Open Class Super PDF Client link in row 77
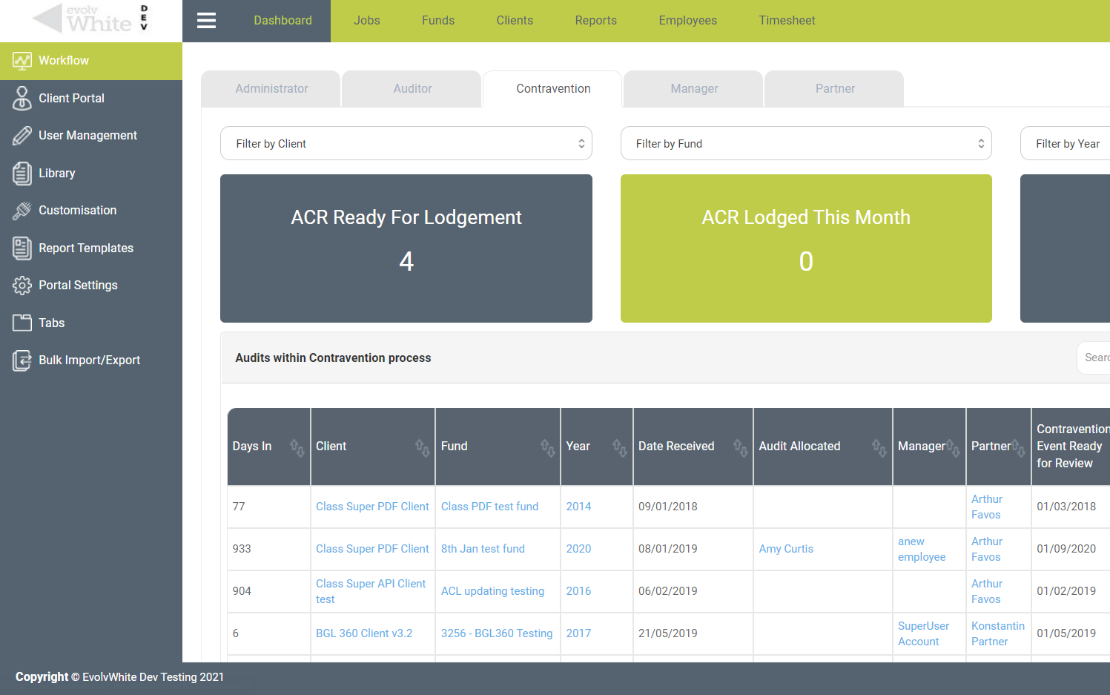1110x695 pixels. tap(372, 507)
